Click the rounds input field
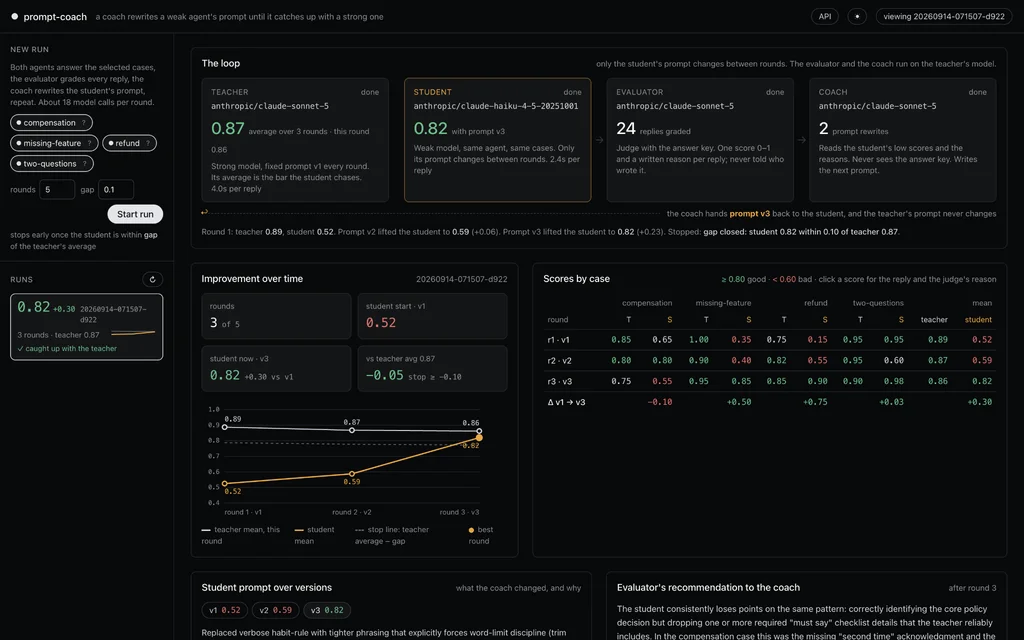Image resolution: width=1024 pixels, height=640 pixels. coord(57,189)
